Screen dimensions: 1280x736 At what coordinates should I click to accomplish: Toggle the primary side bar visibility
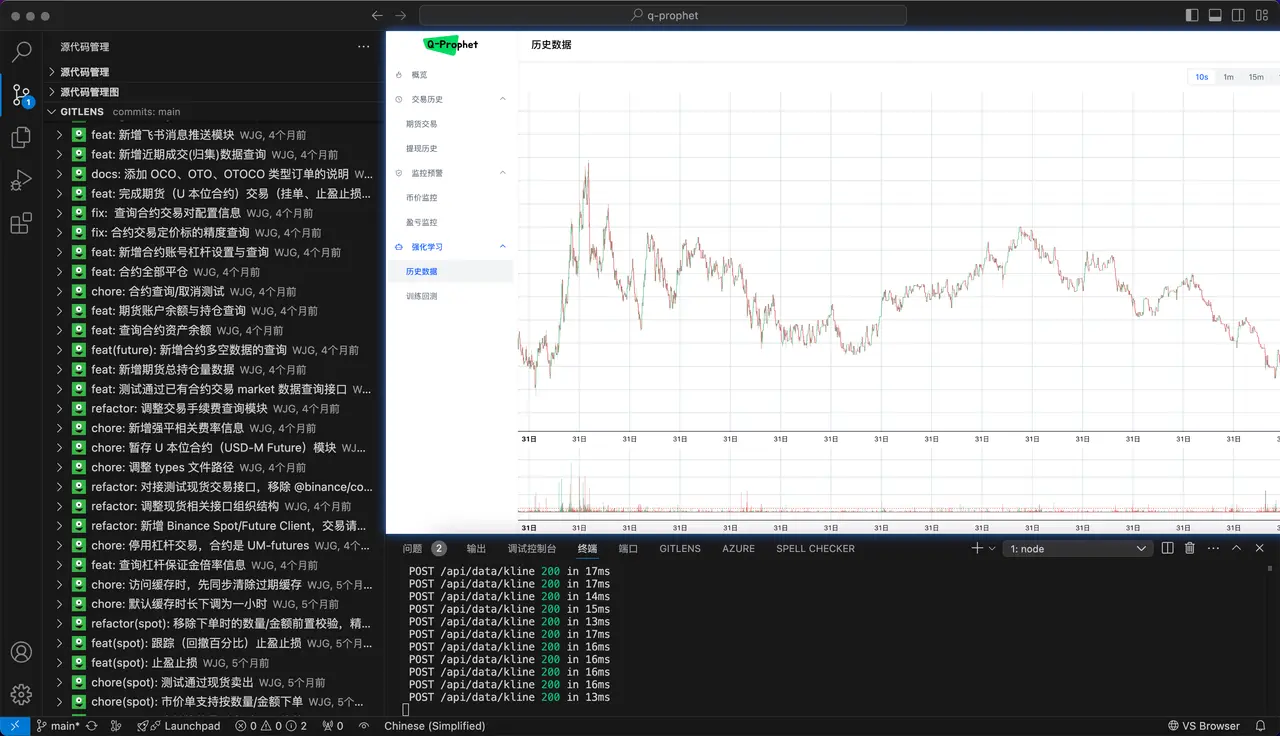click(x=1192, y=15)
